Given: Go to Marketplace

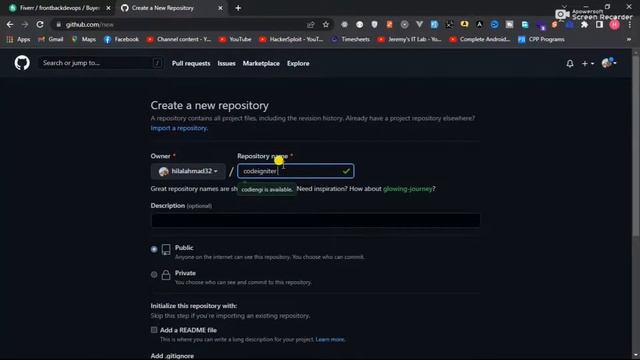Looking at the screenshot, I should click(261, 63).
